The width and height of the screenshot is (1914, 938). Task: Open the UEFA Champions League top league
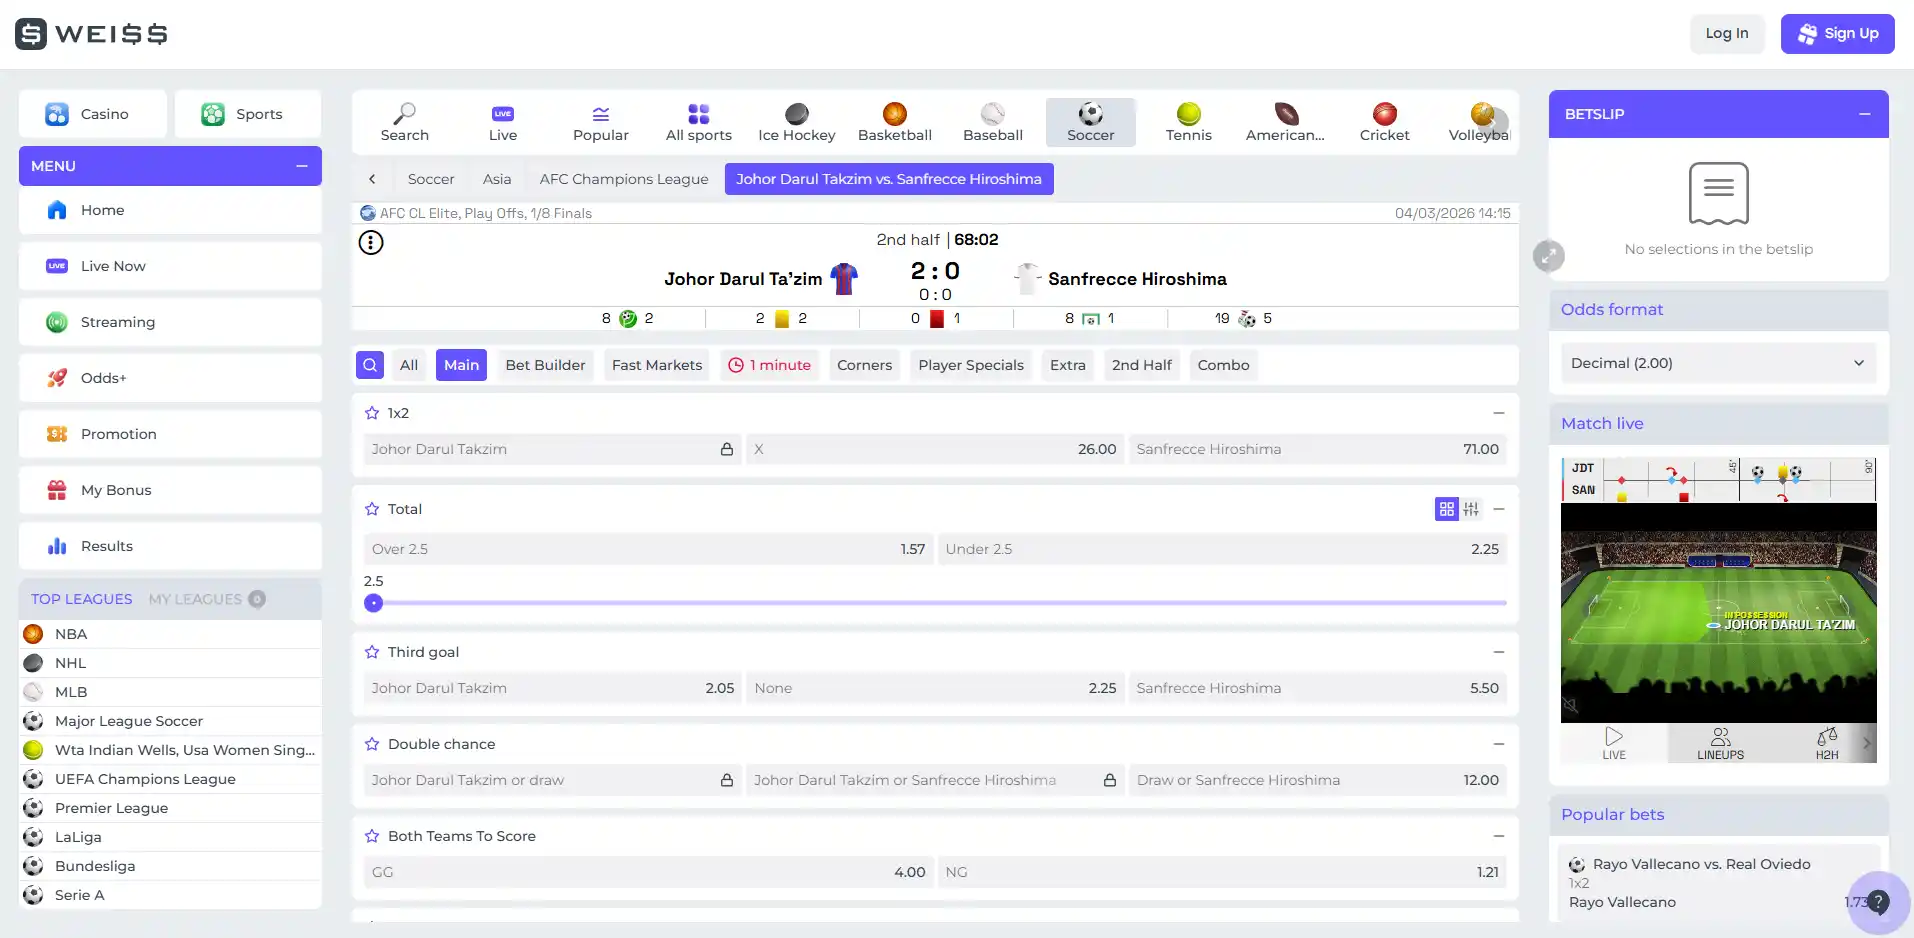point(170,779)
